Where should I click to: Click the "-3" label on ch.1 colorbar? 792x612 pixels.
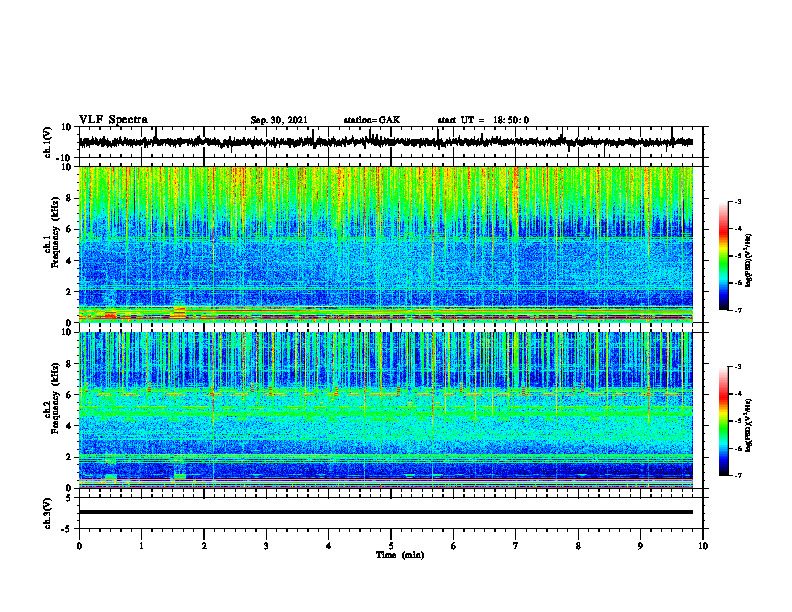point(737,201)
